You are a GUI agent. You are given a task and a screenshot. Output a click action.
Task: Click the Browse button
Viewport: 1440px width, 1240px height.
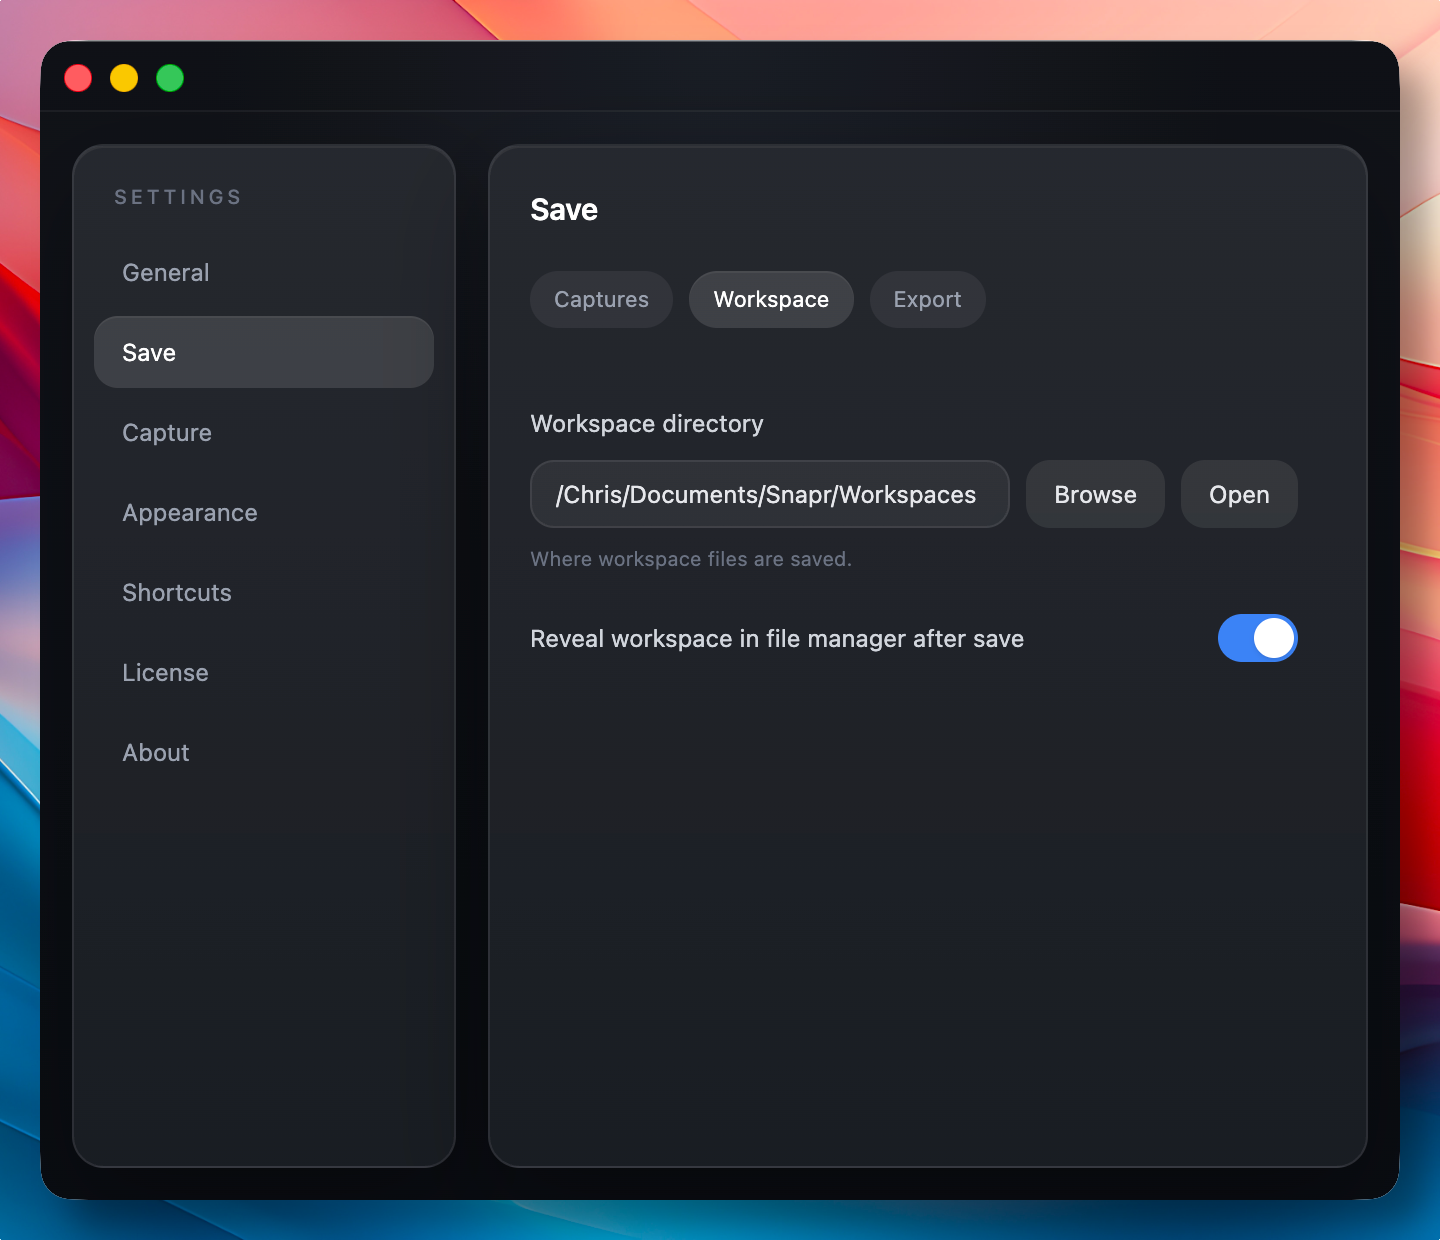click(1094, 494)
